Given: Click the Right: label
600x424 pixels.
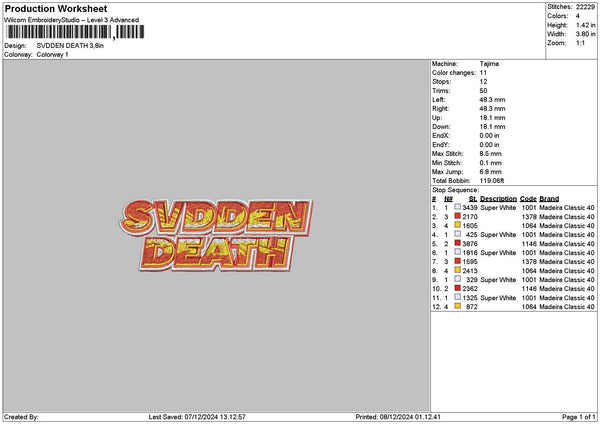Looking at the screenshot, I should pyautogui.click(x=440, y=109).
